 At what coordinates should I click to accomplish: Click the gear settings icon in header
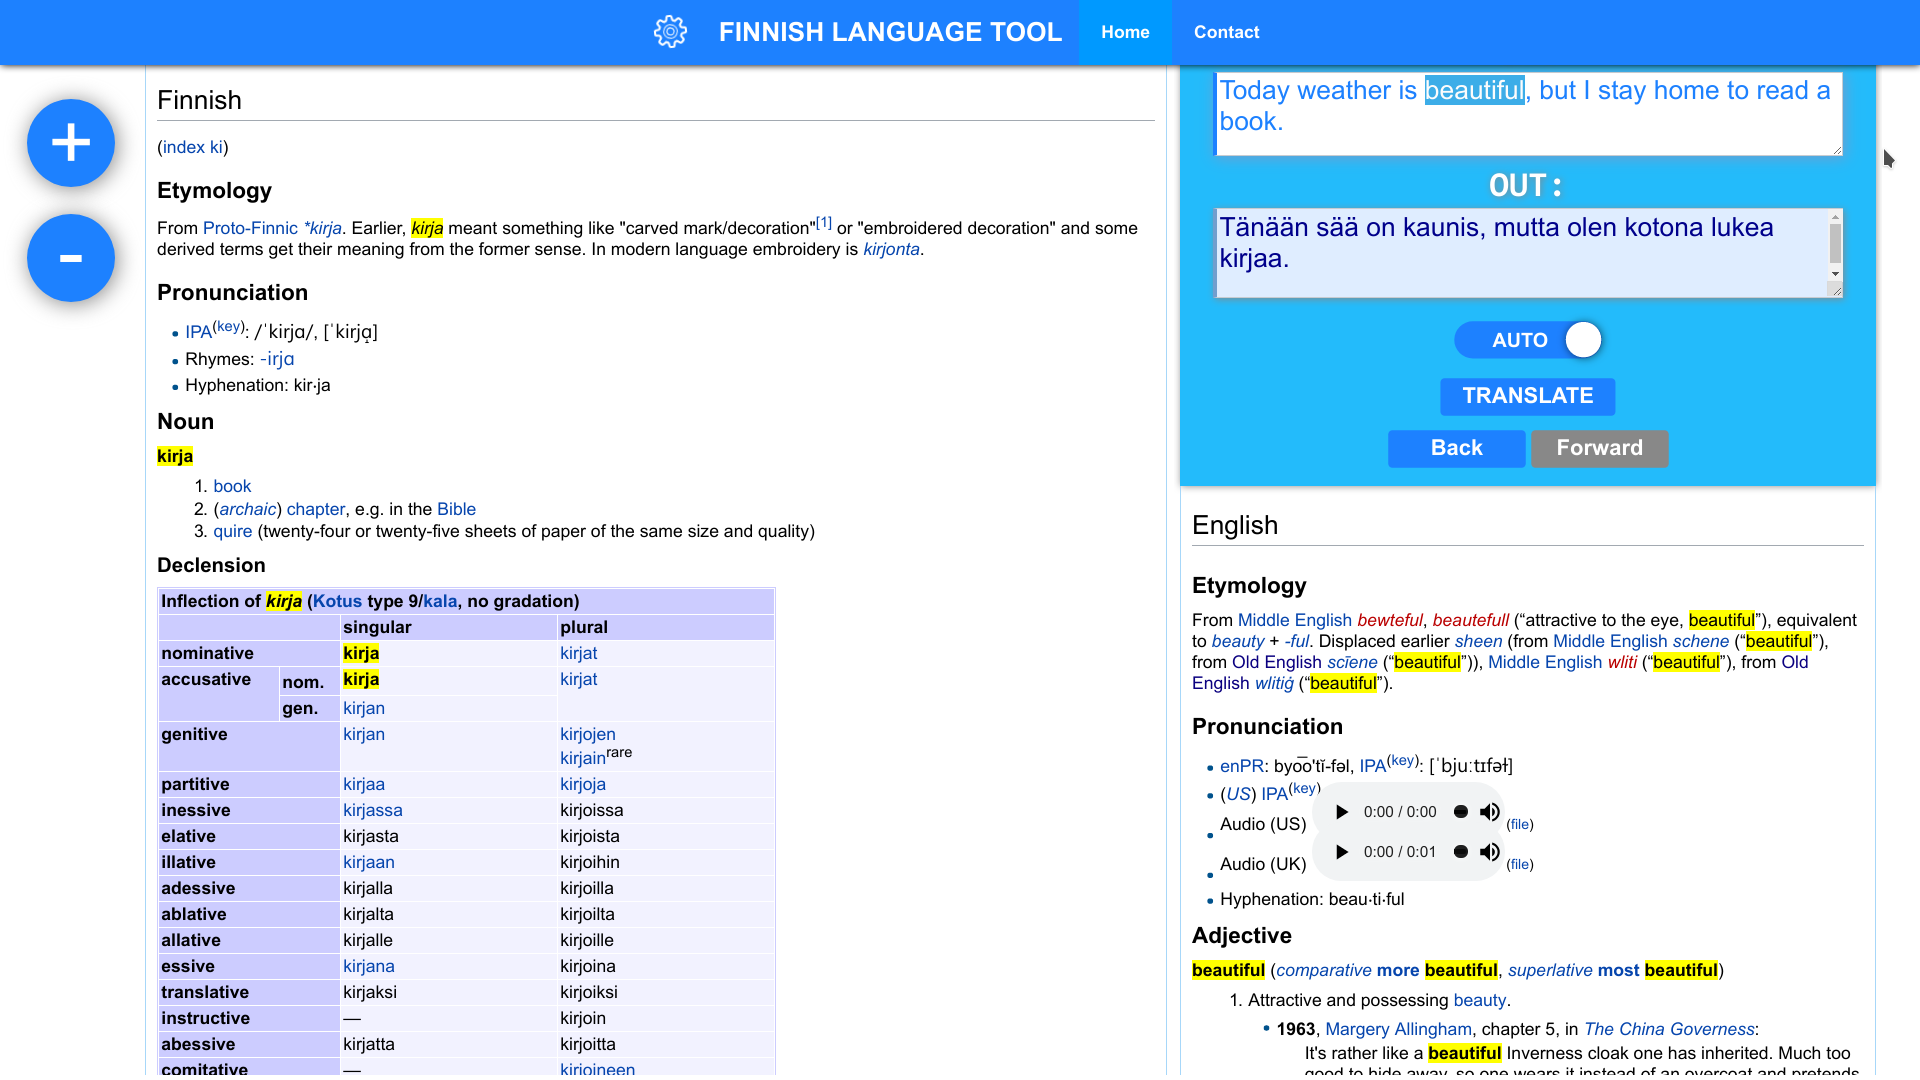pyautogui.click(x=670, y=32)
